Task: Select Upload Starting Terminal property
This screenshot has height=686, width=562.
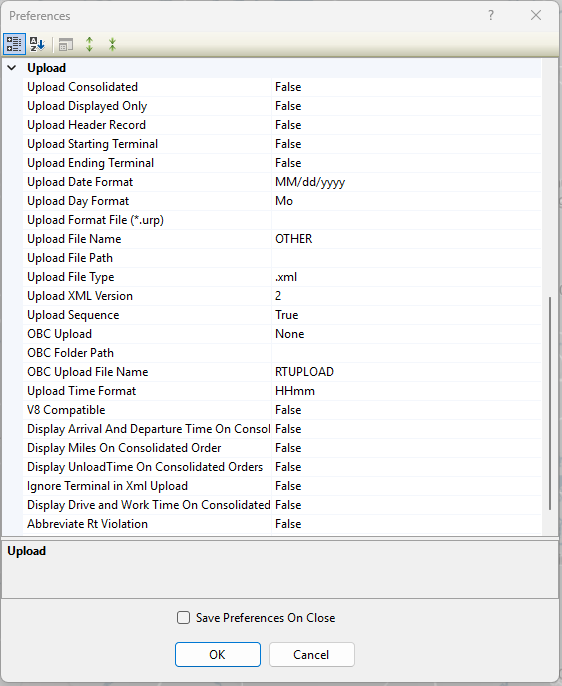Action: 282,144
